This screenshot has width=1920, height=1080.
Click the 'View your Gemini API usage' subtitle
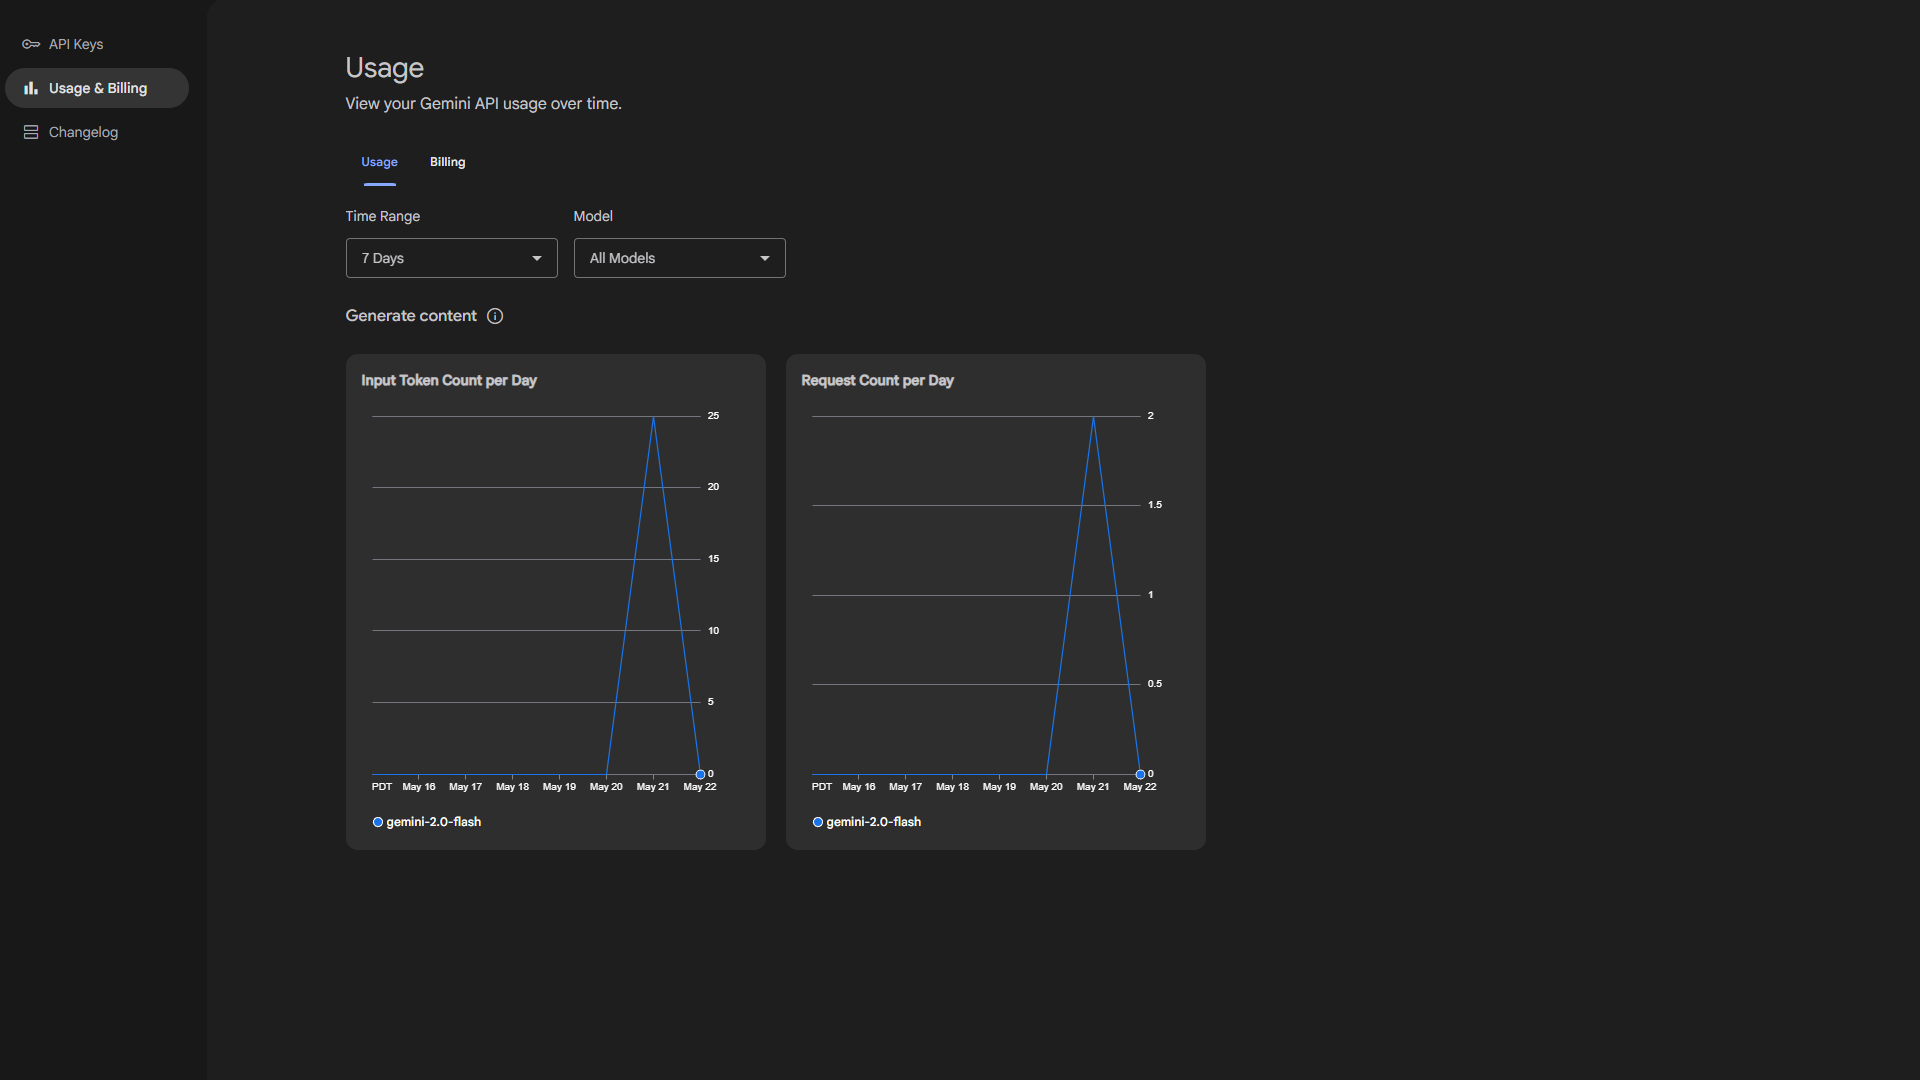tap(483, 104)
